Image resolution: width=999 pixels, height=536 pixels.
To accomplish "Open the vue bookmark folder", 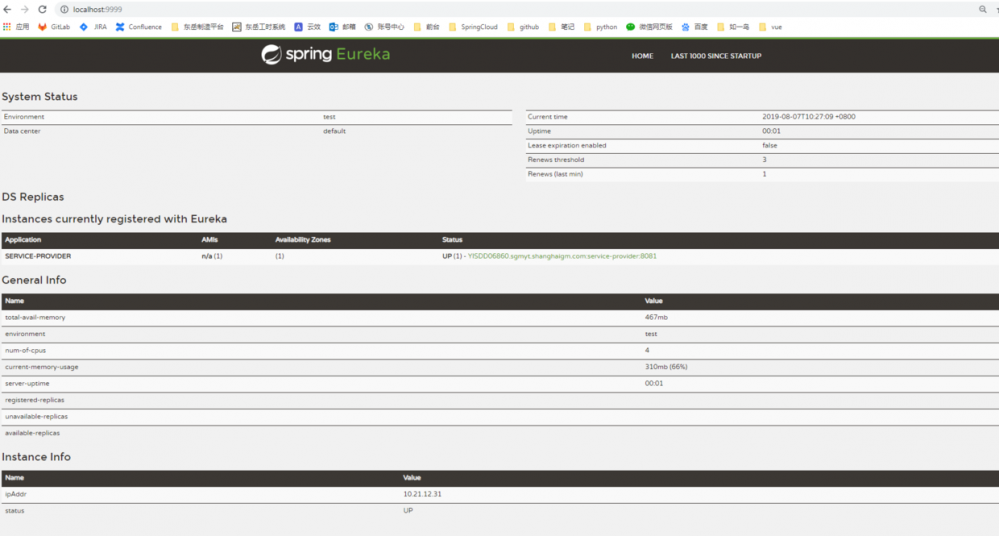I will [770, 27].
